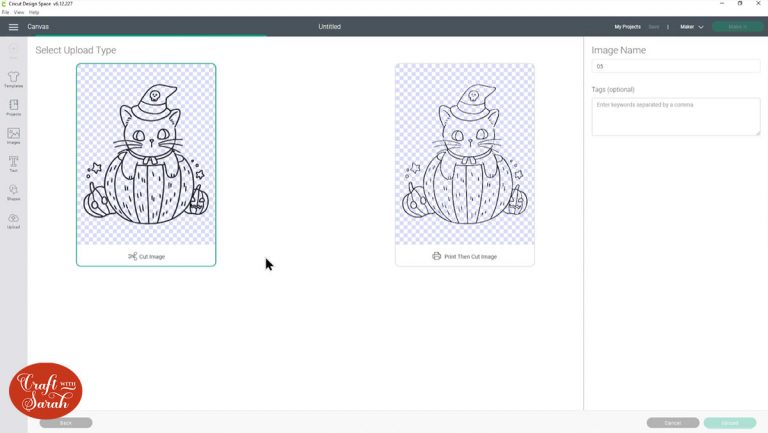This screenshot has width=768, height=433.
Task: Click the New icon at top of sidebar
Action: pyautogui.click(x=13, y=51)
